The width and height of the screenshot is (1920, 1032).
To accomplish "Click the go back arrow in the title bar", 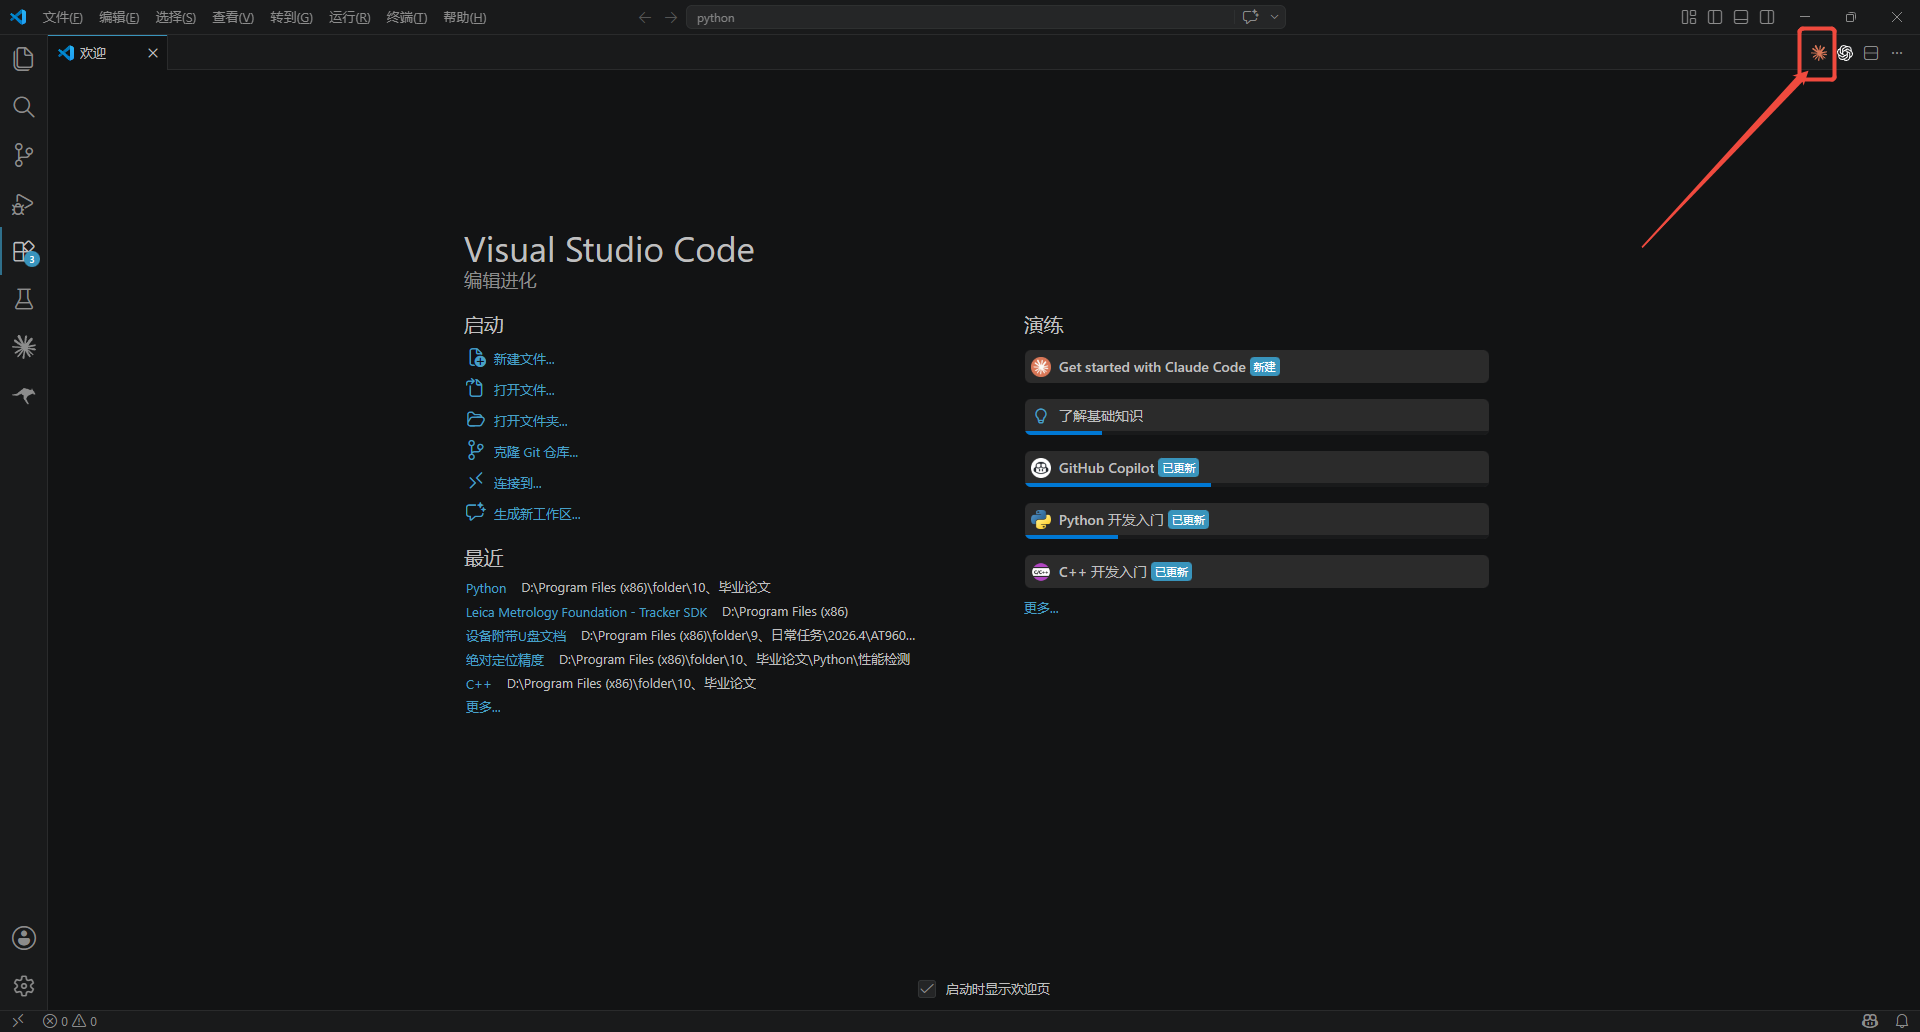I will (x=645, y=17).
